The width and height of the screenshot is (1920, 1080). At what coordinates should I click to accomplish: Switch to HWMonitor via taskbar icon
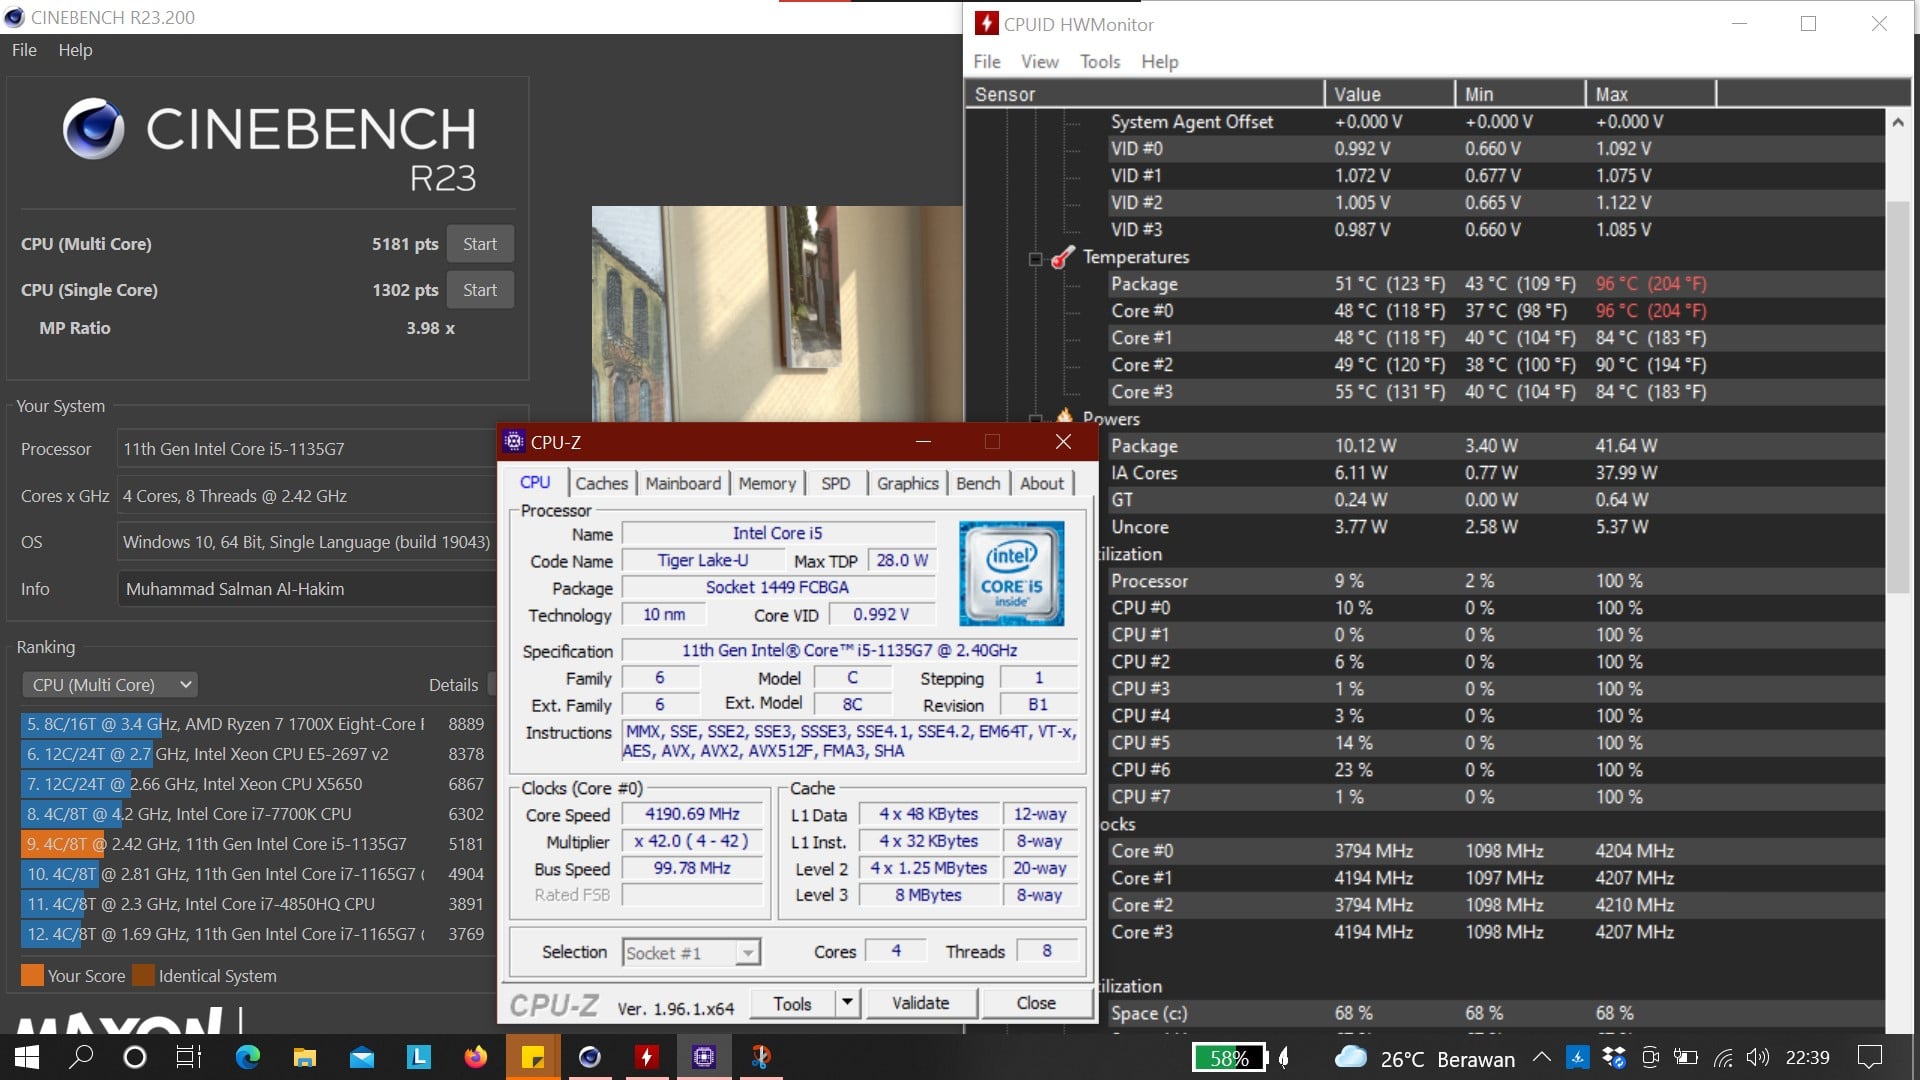click(x=647, y=1057)
